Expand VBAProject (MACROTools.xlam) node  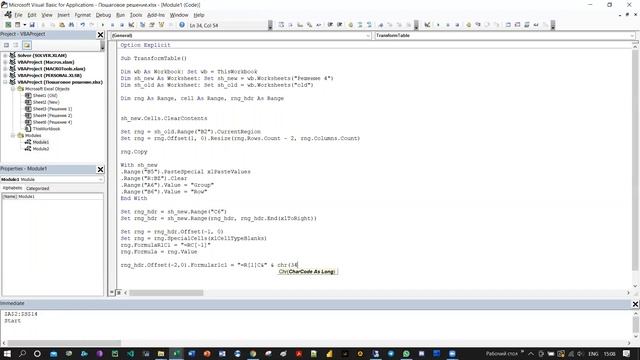pos(5,69)
